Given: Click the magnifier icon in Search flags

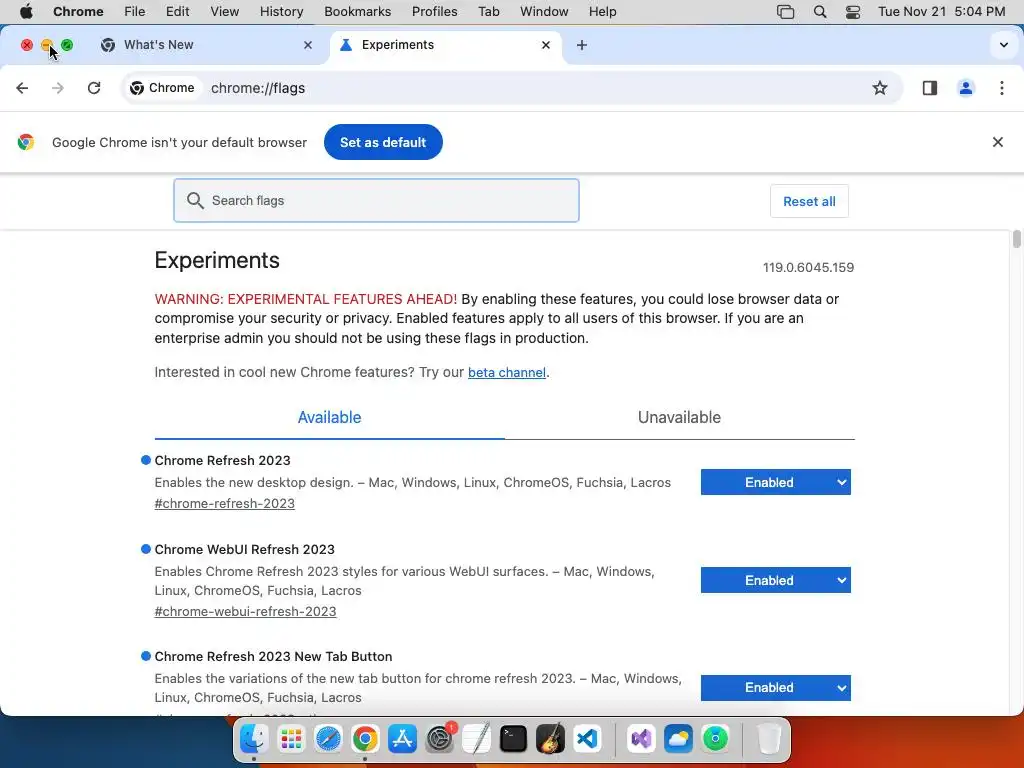Looking at the screenshot, I should tap(195, 200).
